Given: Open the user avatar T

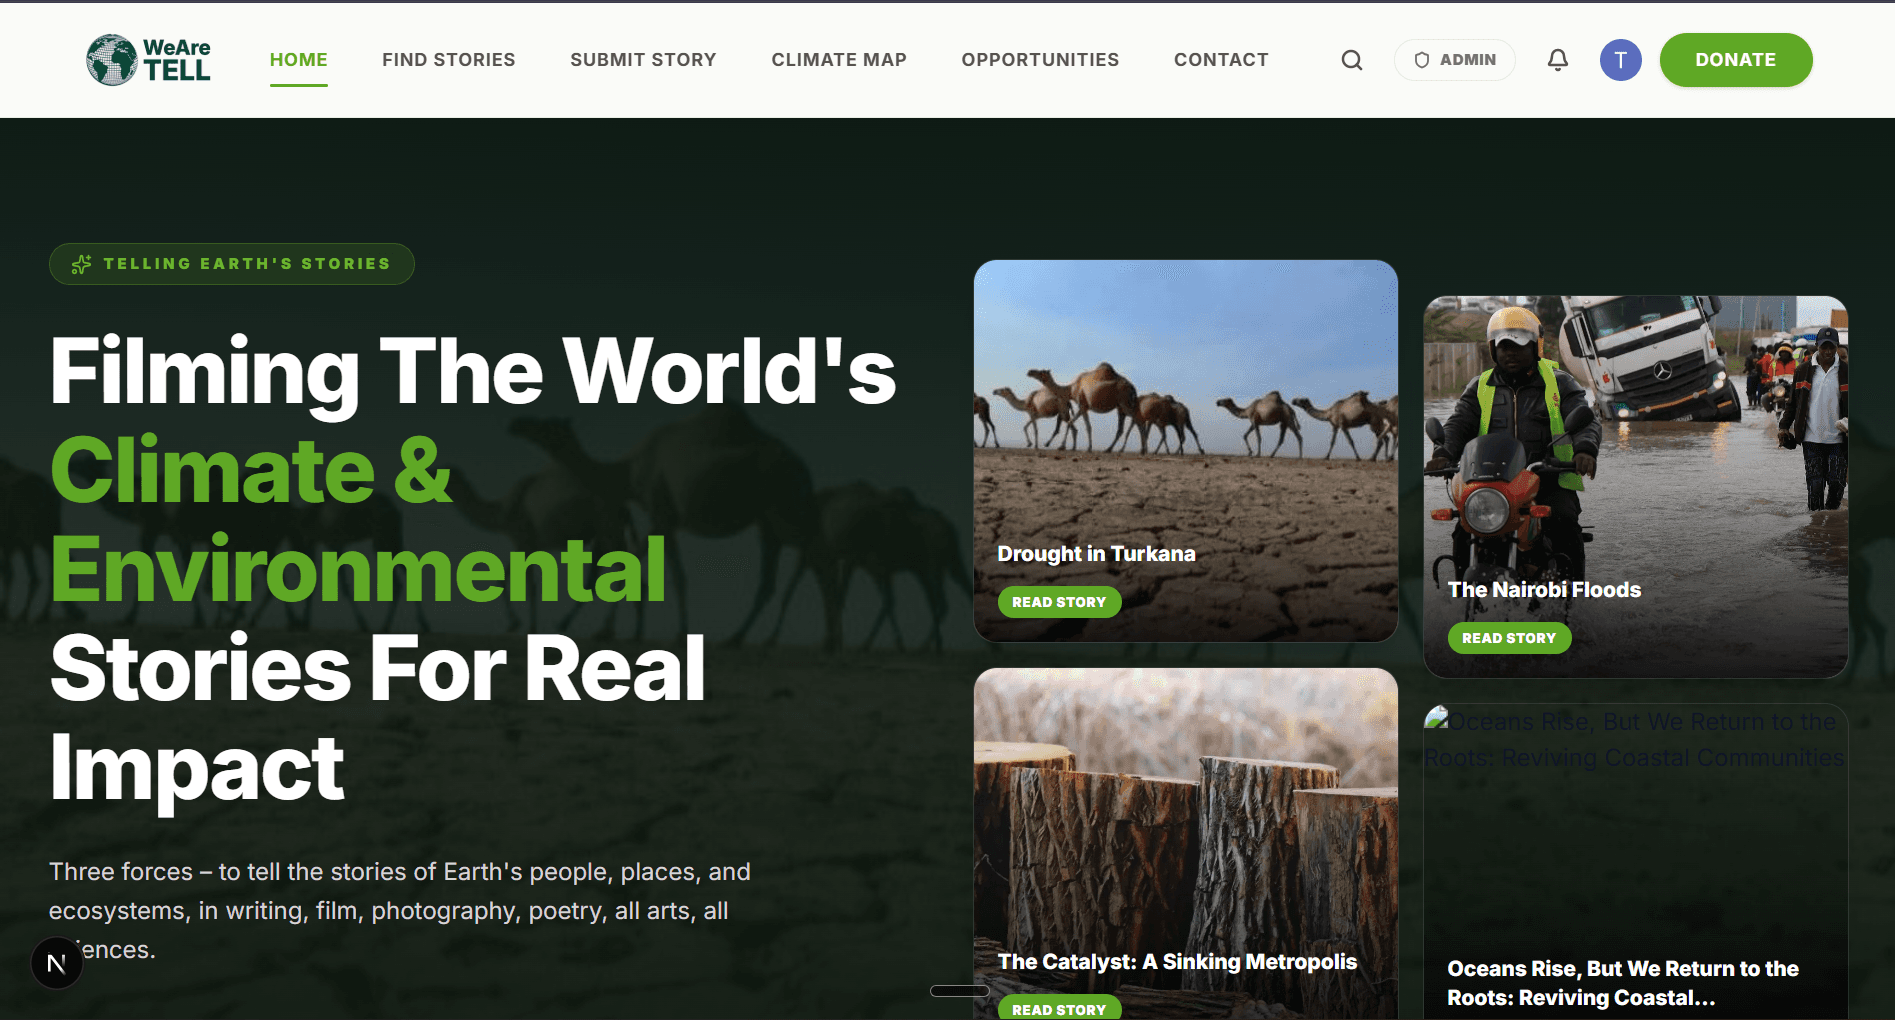Looking at the screenshot, I should pos(1621,60).
